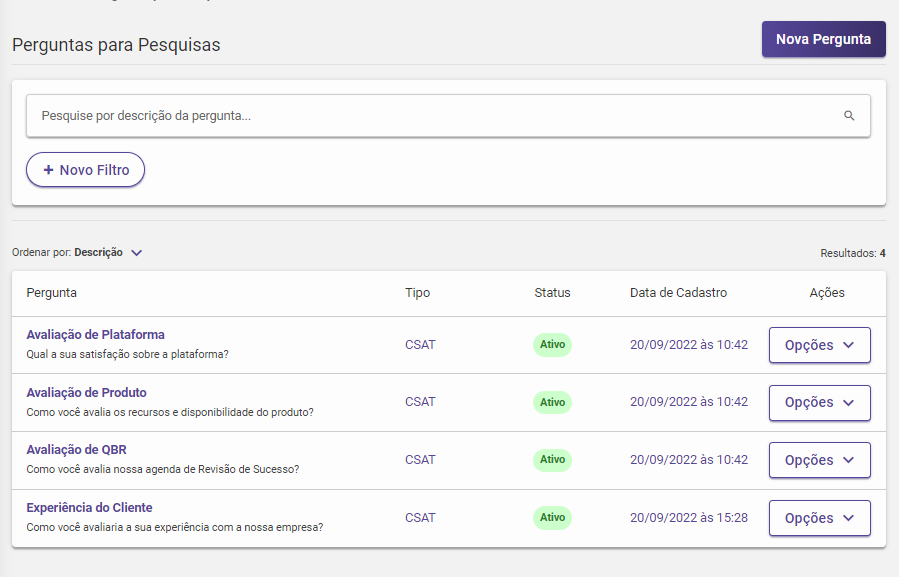
Task: Click the plus icon in Novo Filtro
Action: [48, 170]
